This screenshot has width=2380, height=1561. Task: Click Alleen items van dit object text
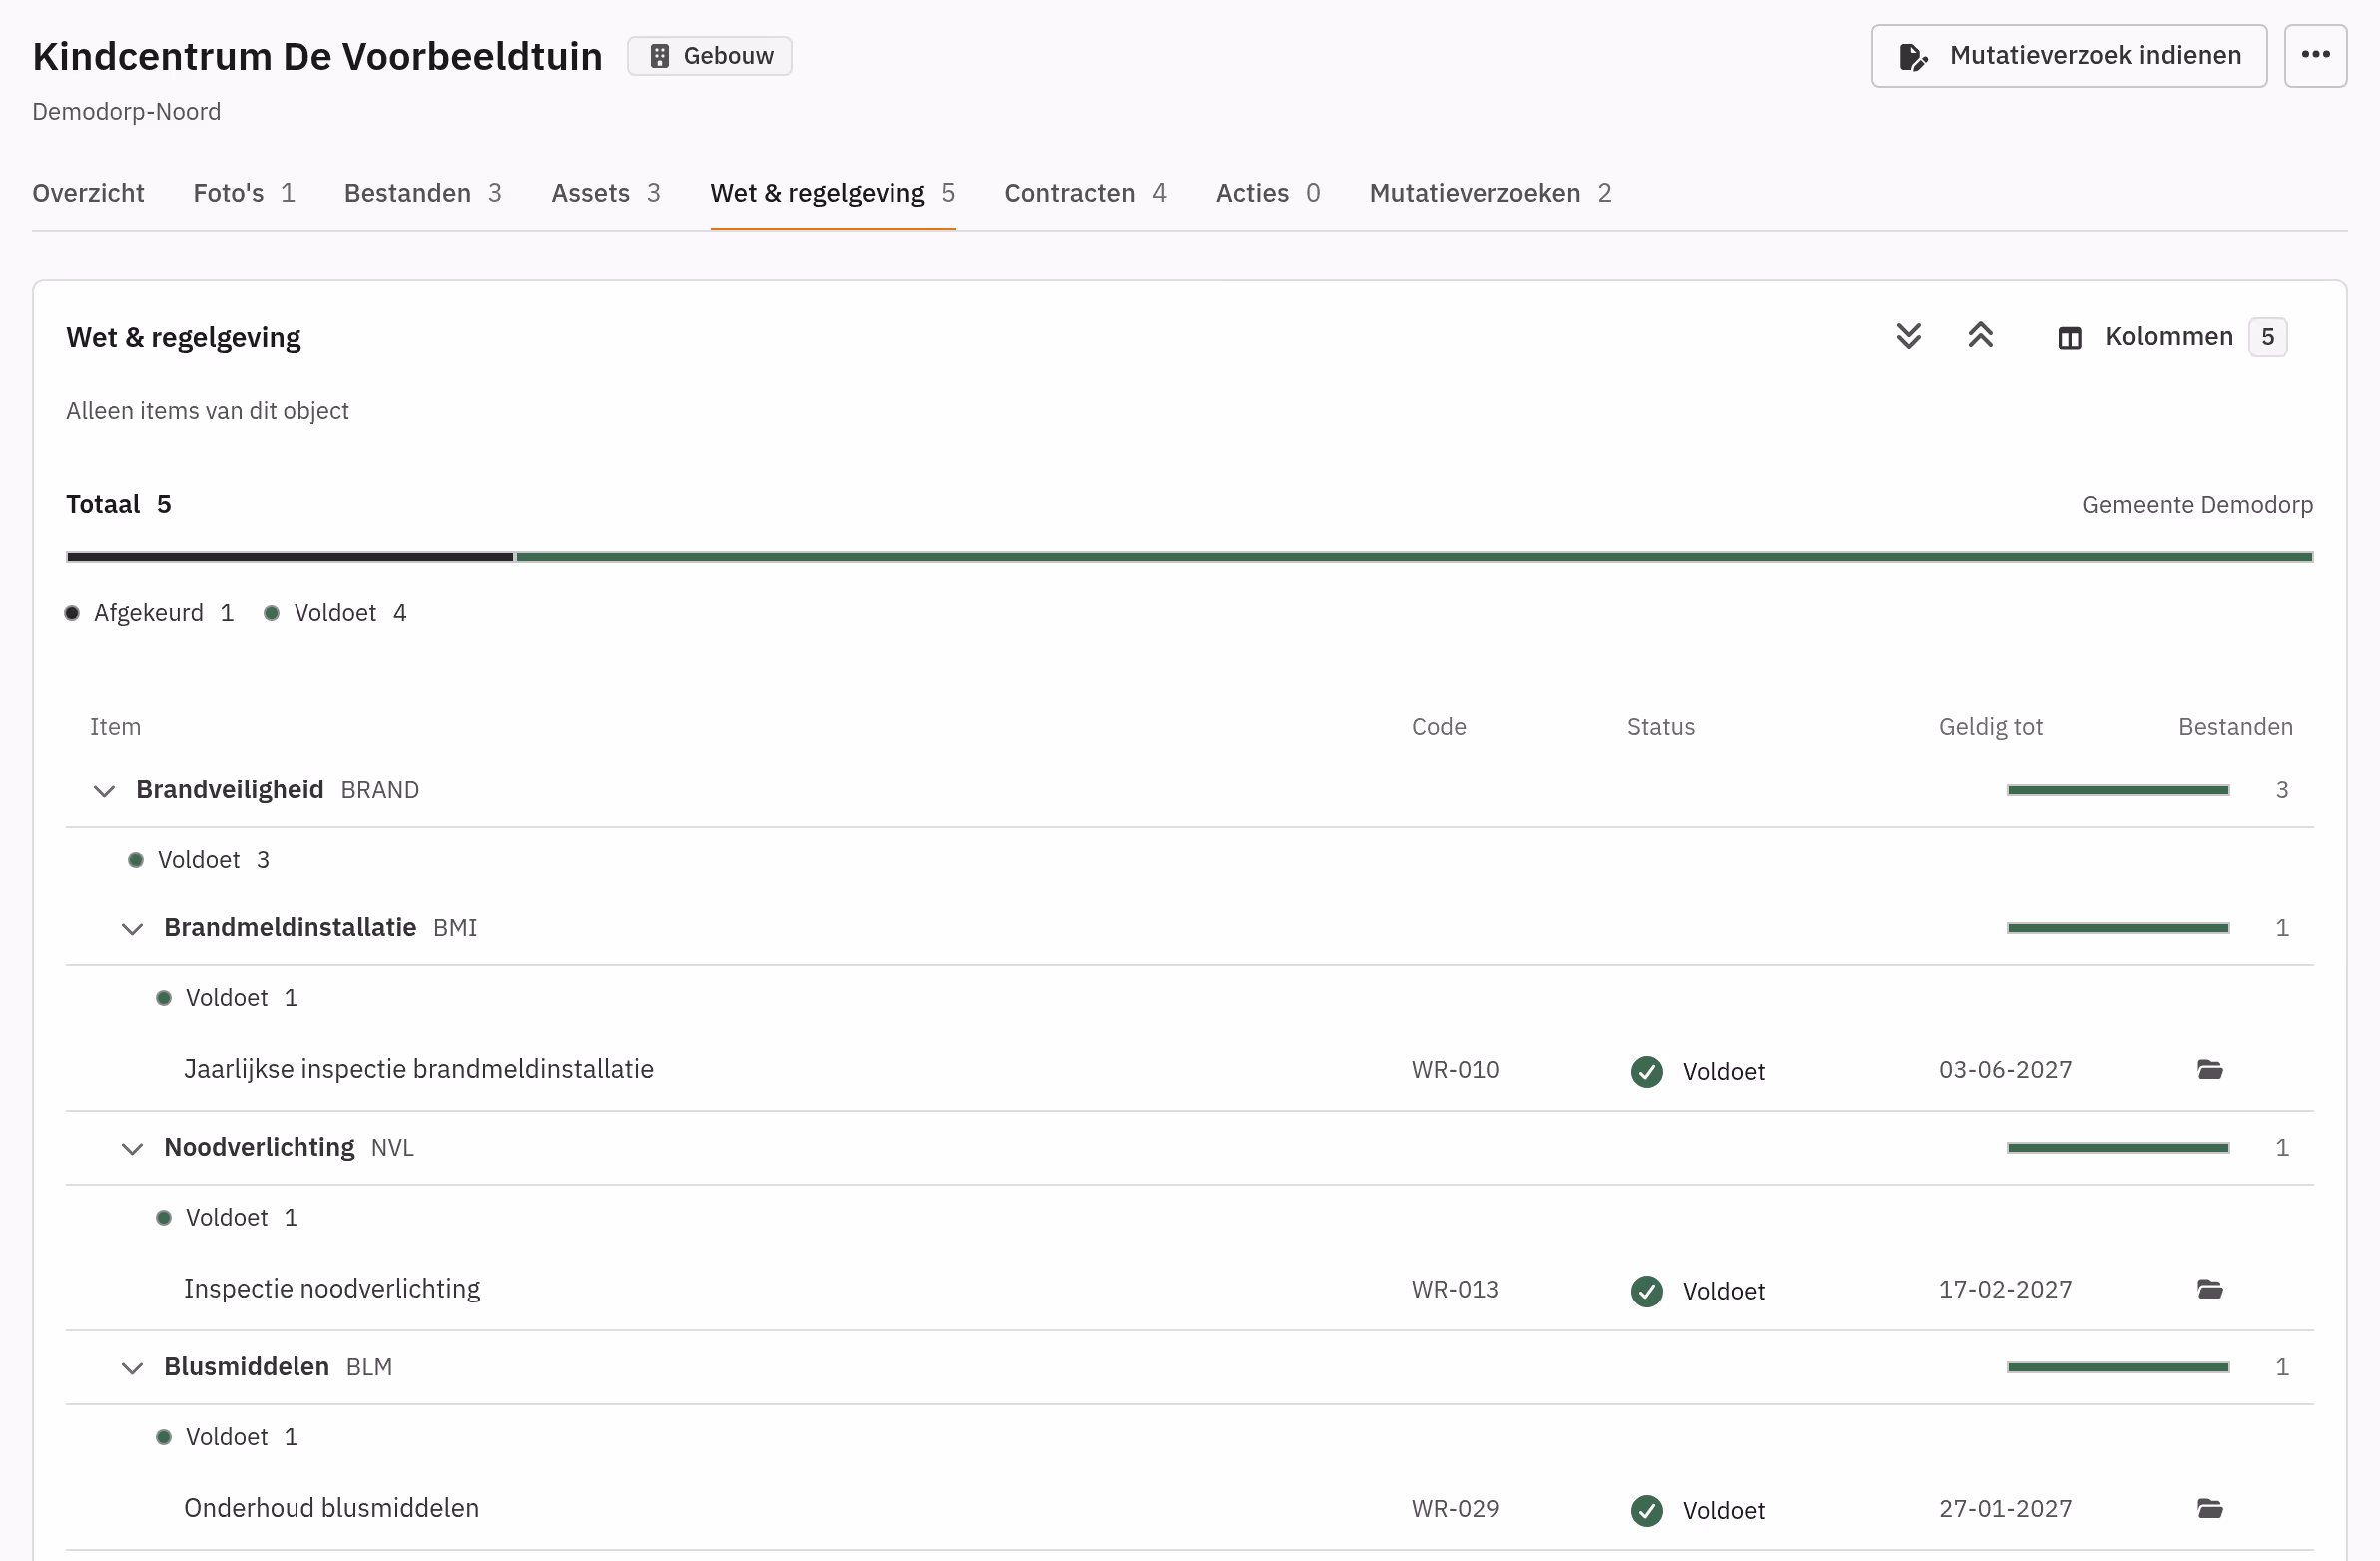pos(207,411)
